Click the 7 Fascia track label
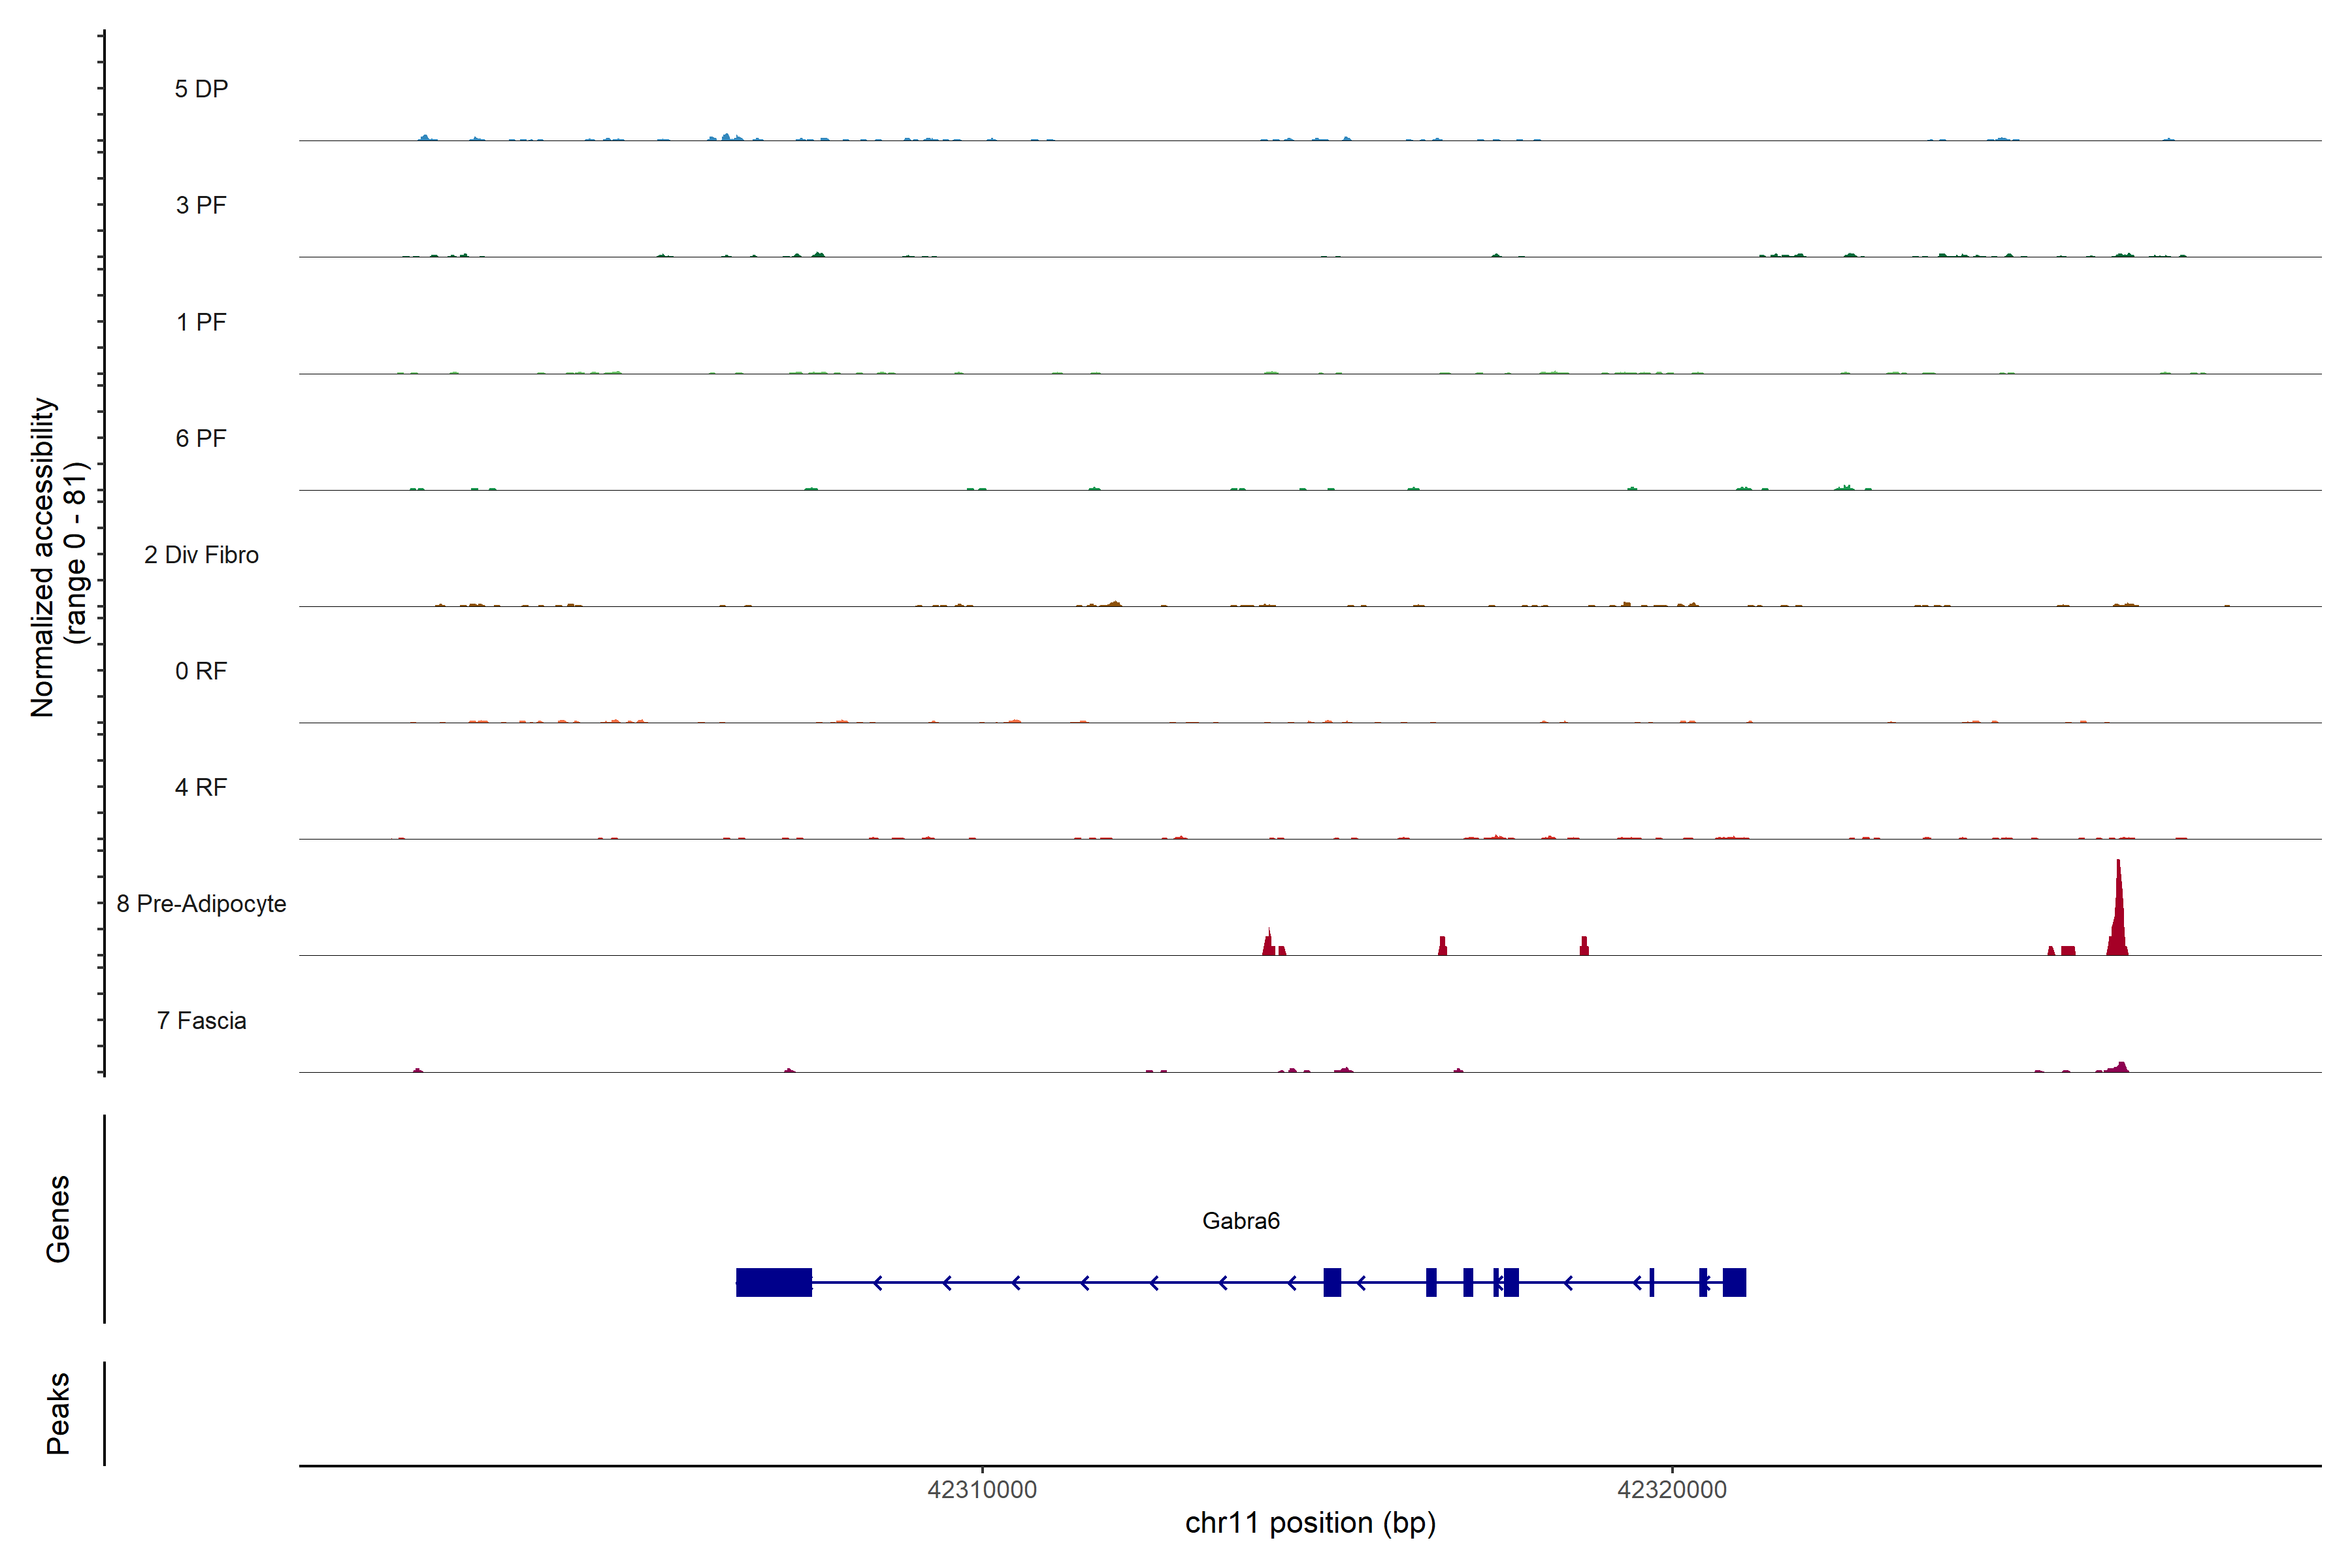Screen dimensions: 2352x1568 [x=201, y=1020]
